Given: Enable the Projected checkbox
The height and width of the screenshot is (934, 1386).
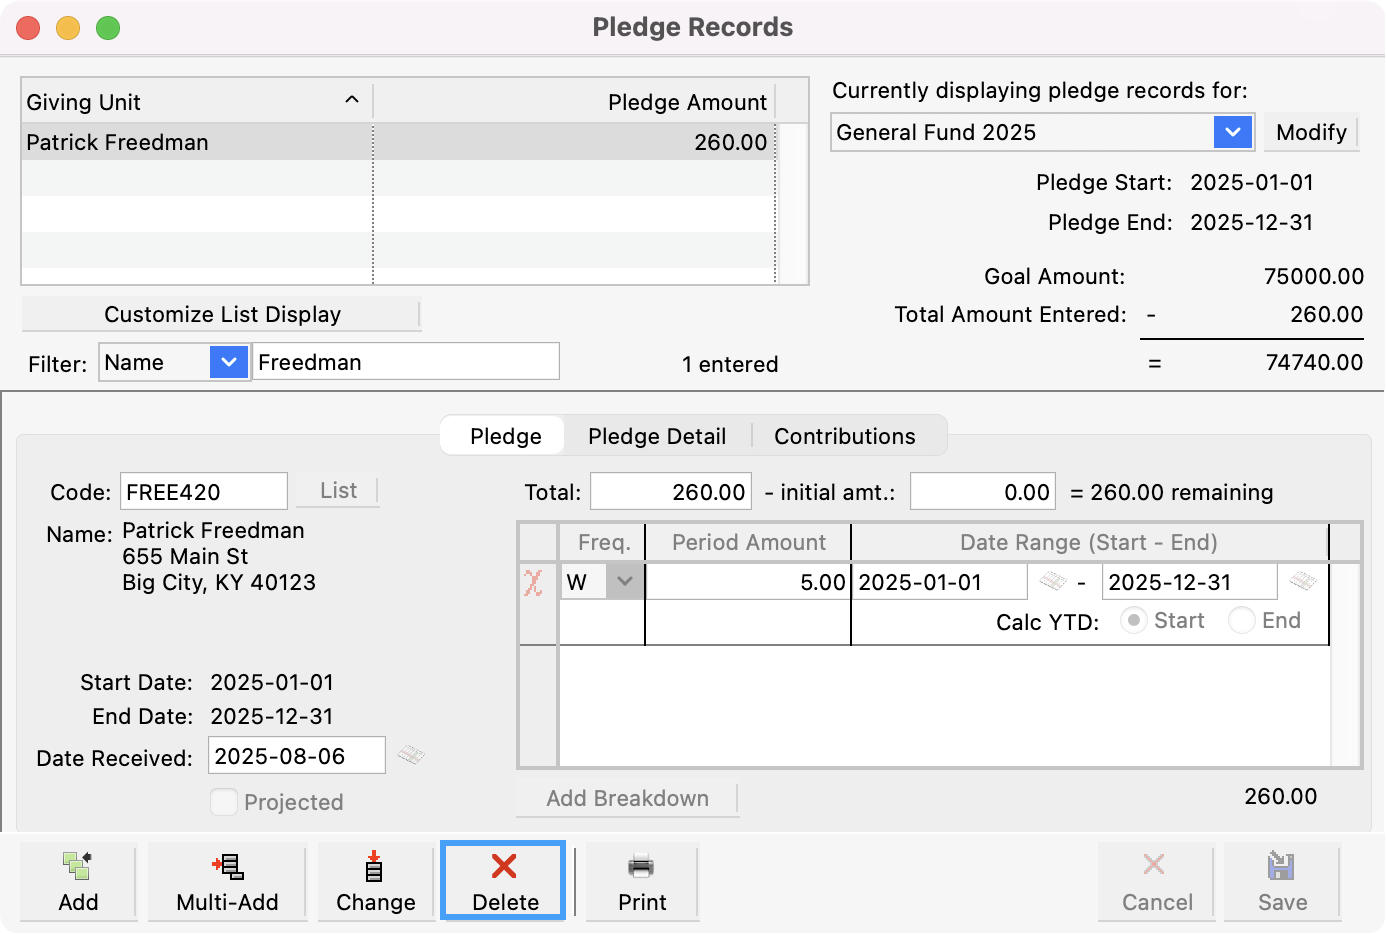Looking at the screenshot, I should click(x=223, y=801).
